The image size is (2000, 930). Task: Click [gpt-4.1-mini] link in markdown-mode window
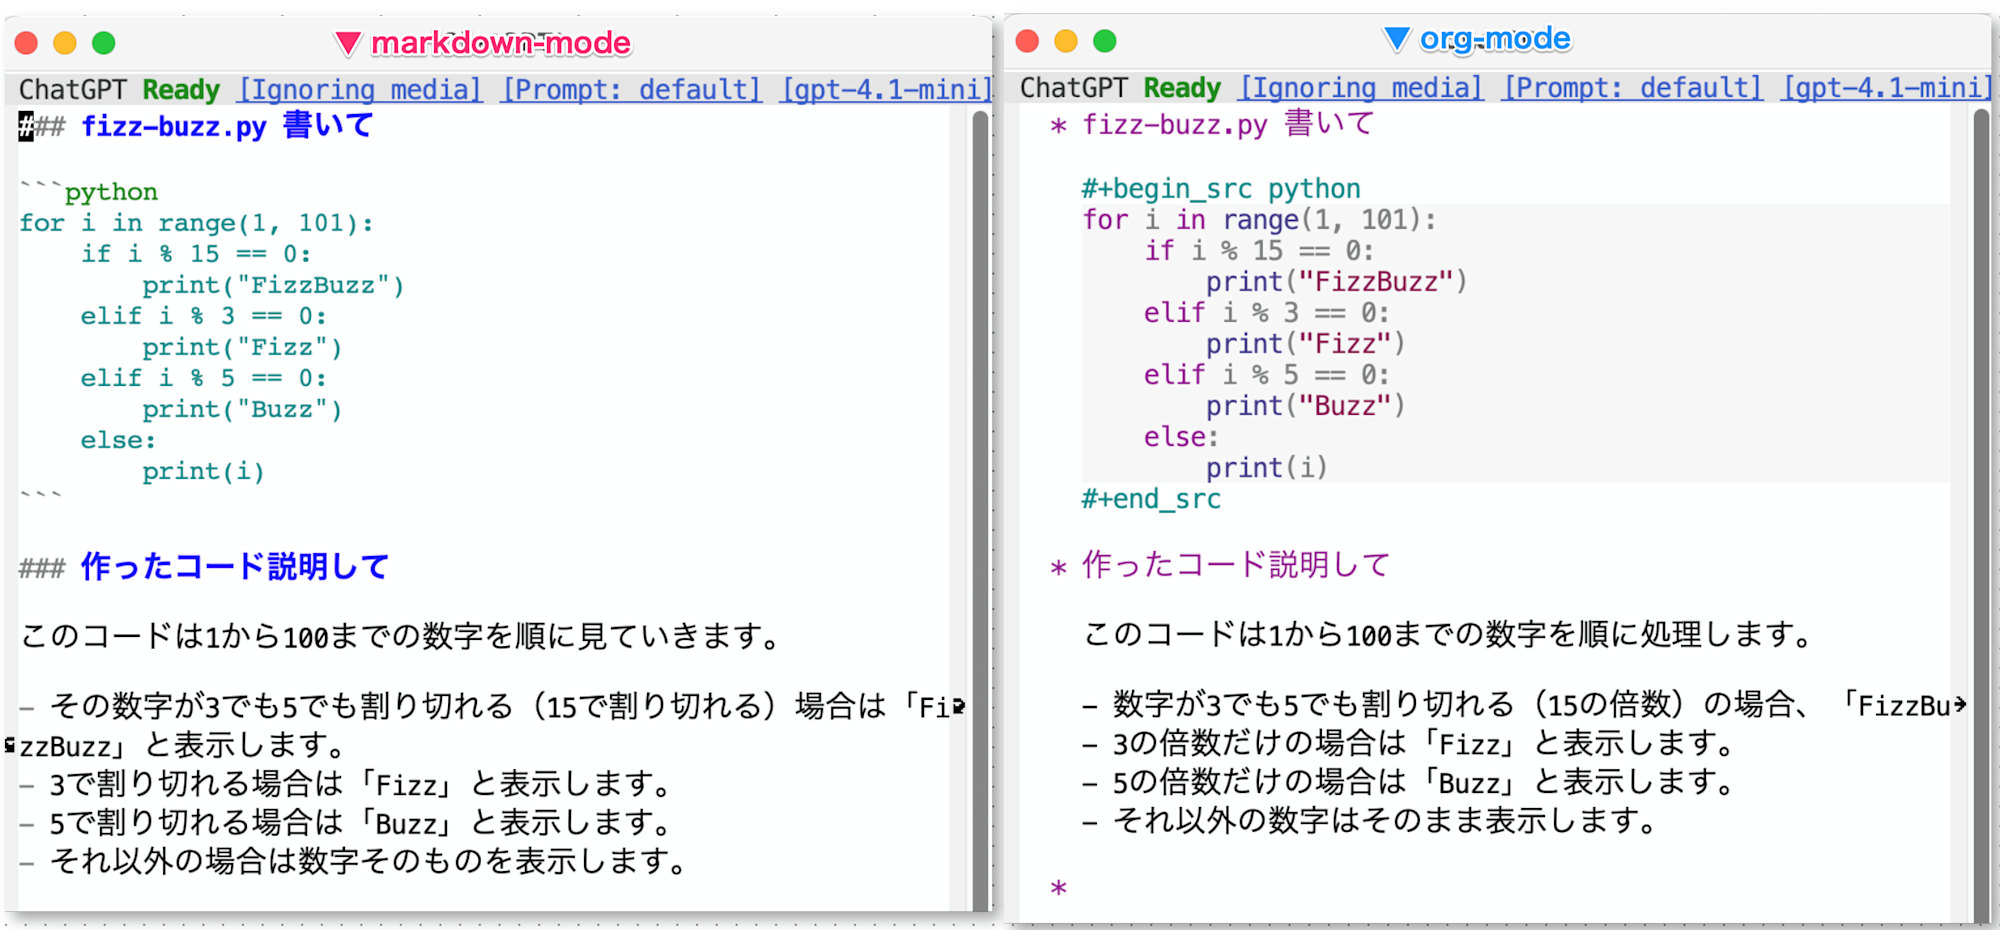point(886,90)
